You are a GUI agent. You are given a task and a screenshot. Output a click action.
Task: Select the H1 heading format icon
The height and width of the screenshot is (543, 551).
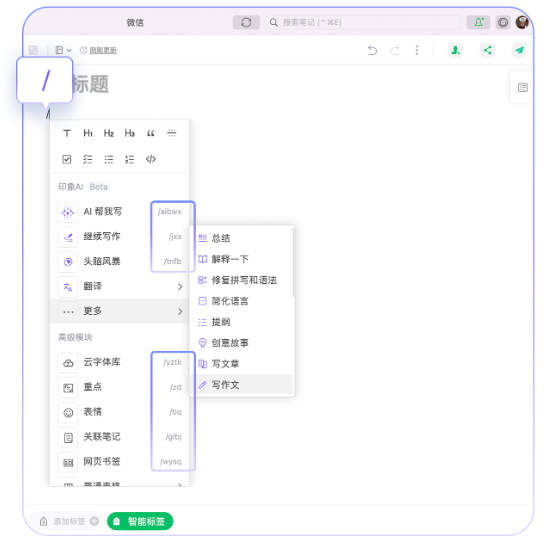click(x=88, y=133)
